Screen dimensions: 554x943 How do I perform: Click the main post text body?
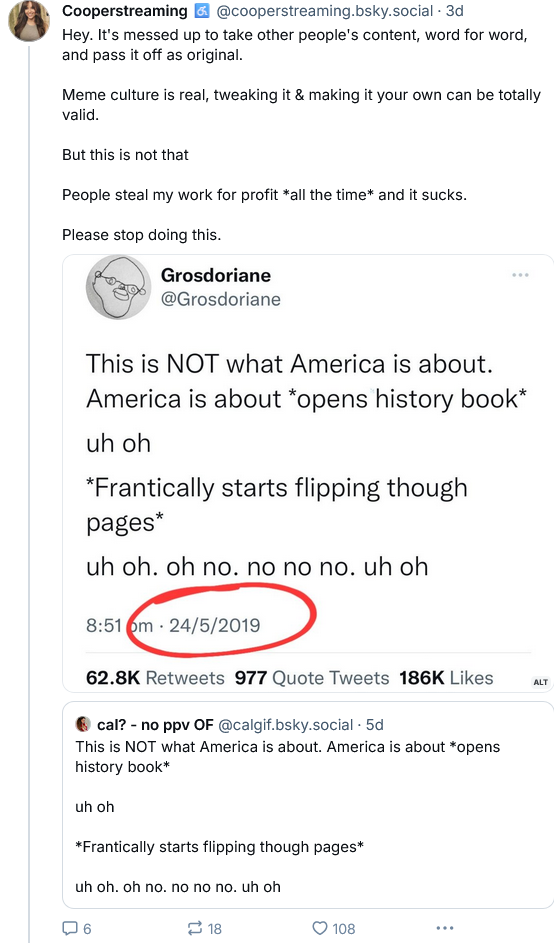click(x=301, y=135)
